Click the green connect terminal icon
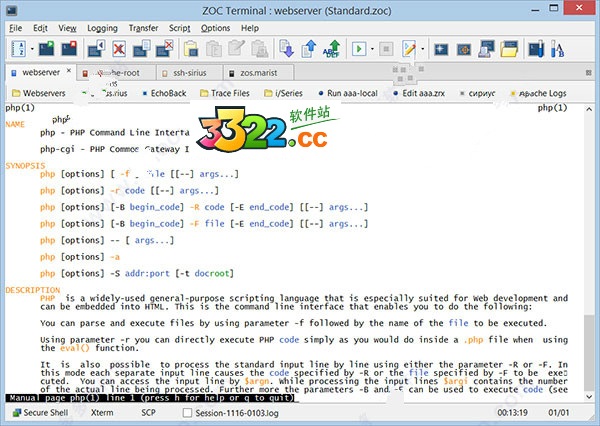Screen dimensions: 600x426 [x=47, y=49]
